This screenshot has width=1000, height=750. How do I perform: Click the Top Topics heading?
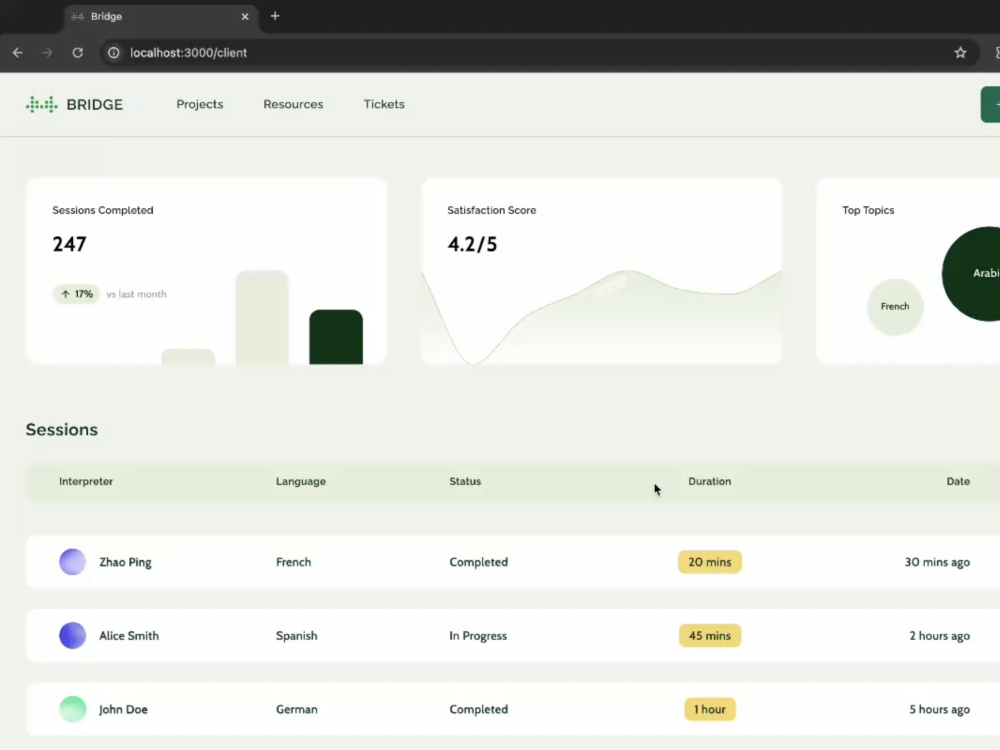coord(868,210)
